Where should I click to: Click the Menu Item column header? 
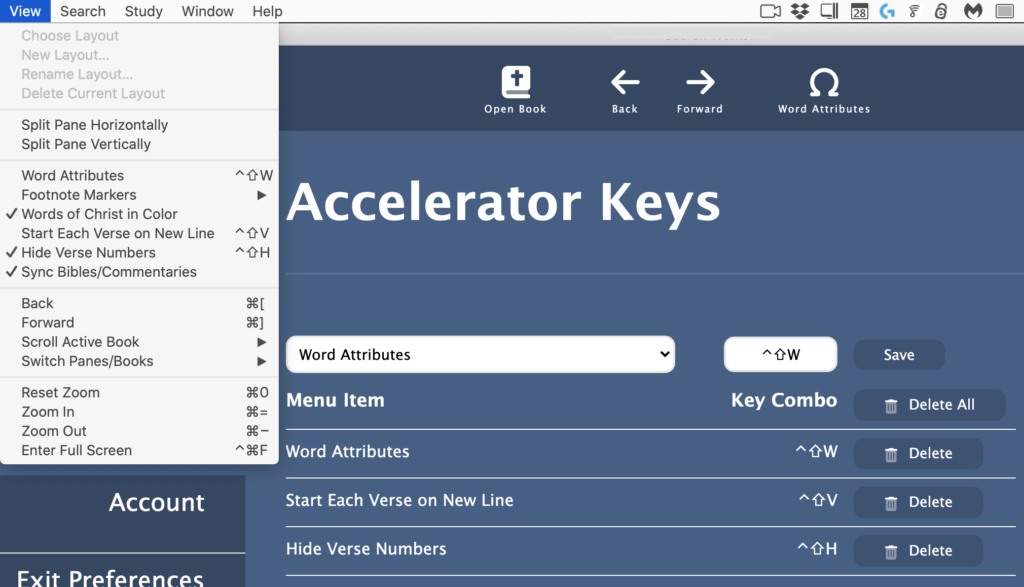point(335,400)
